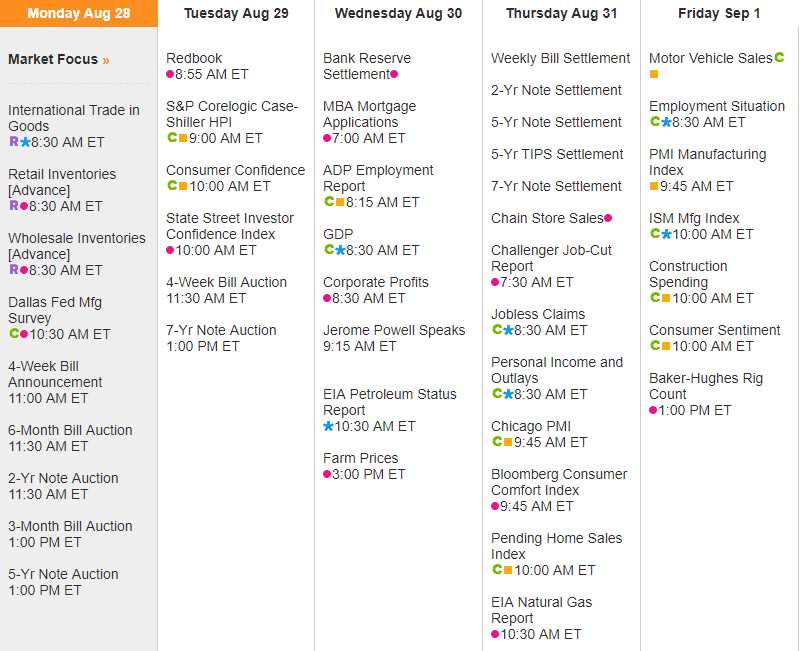
Task: Go to the Friday Sep 1 header
Action: (719, 14)
